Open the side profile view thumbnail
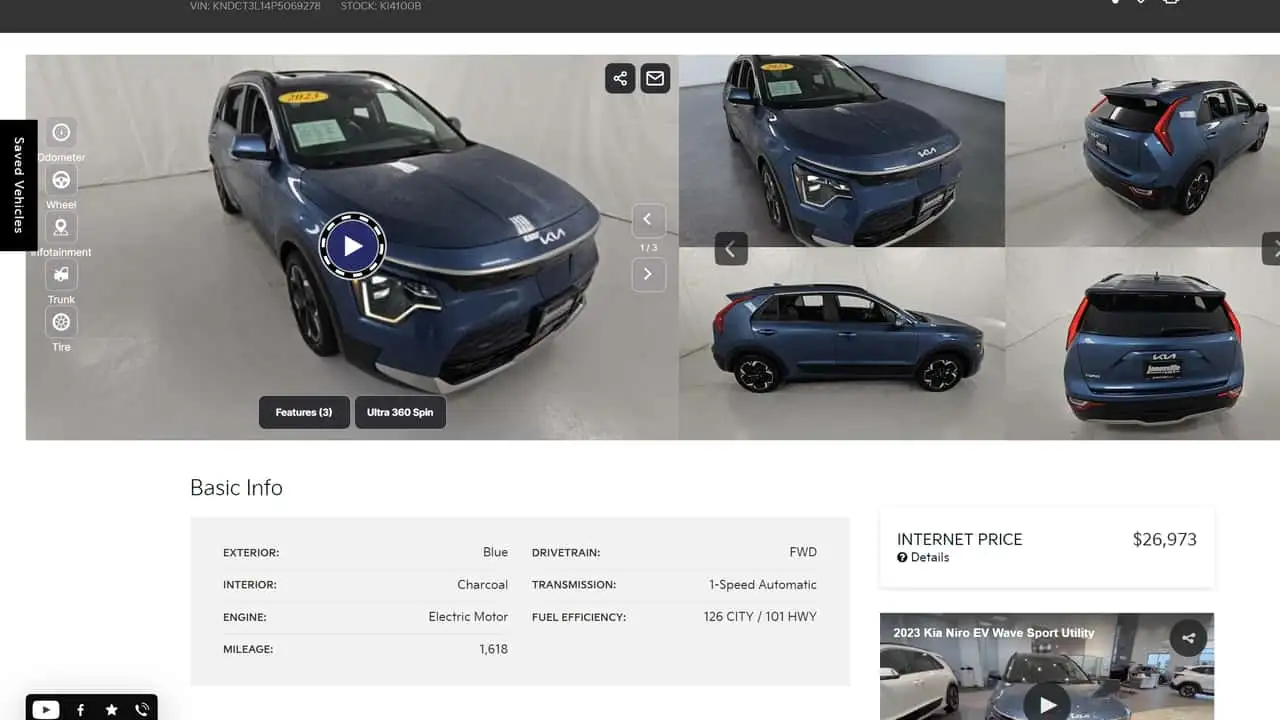The height and width of the screenshot is (720, 1280). [x=842, y=344]
